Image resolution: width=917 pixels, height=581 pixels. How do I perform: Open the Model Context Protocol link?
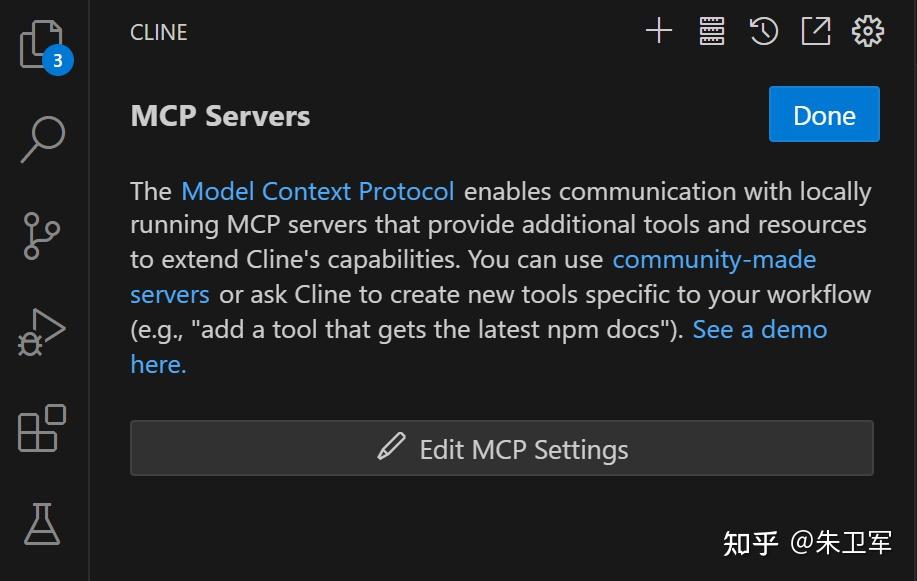pyautogui.click(x=318, y=191)
